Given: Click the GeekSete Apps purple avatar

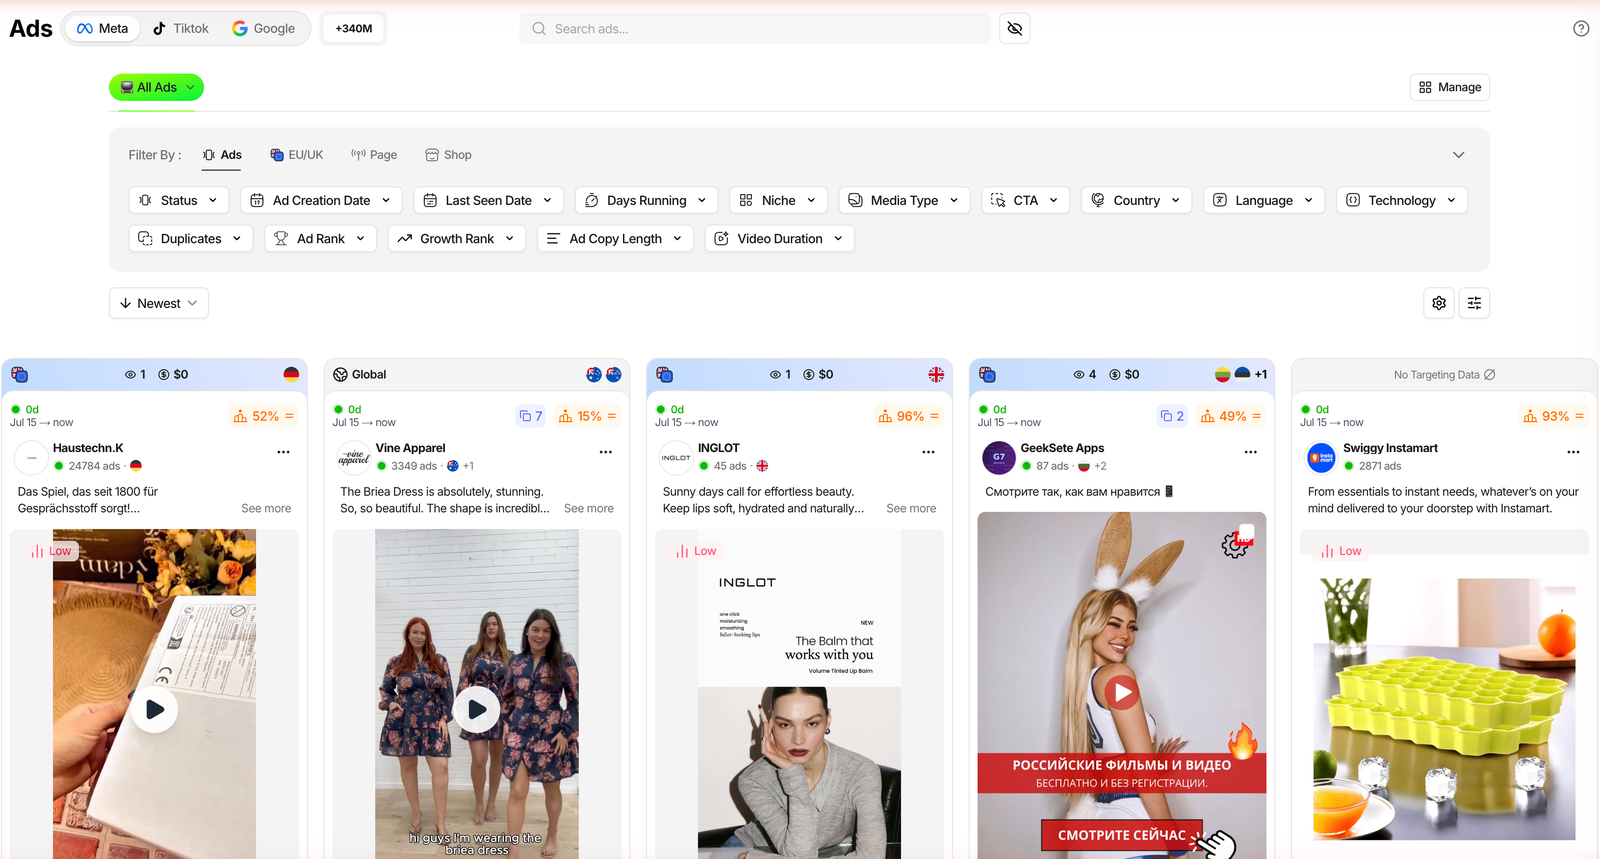Looking at the screenshot, I should coord(999,458).
